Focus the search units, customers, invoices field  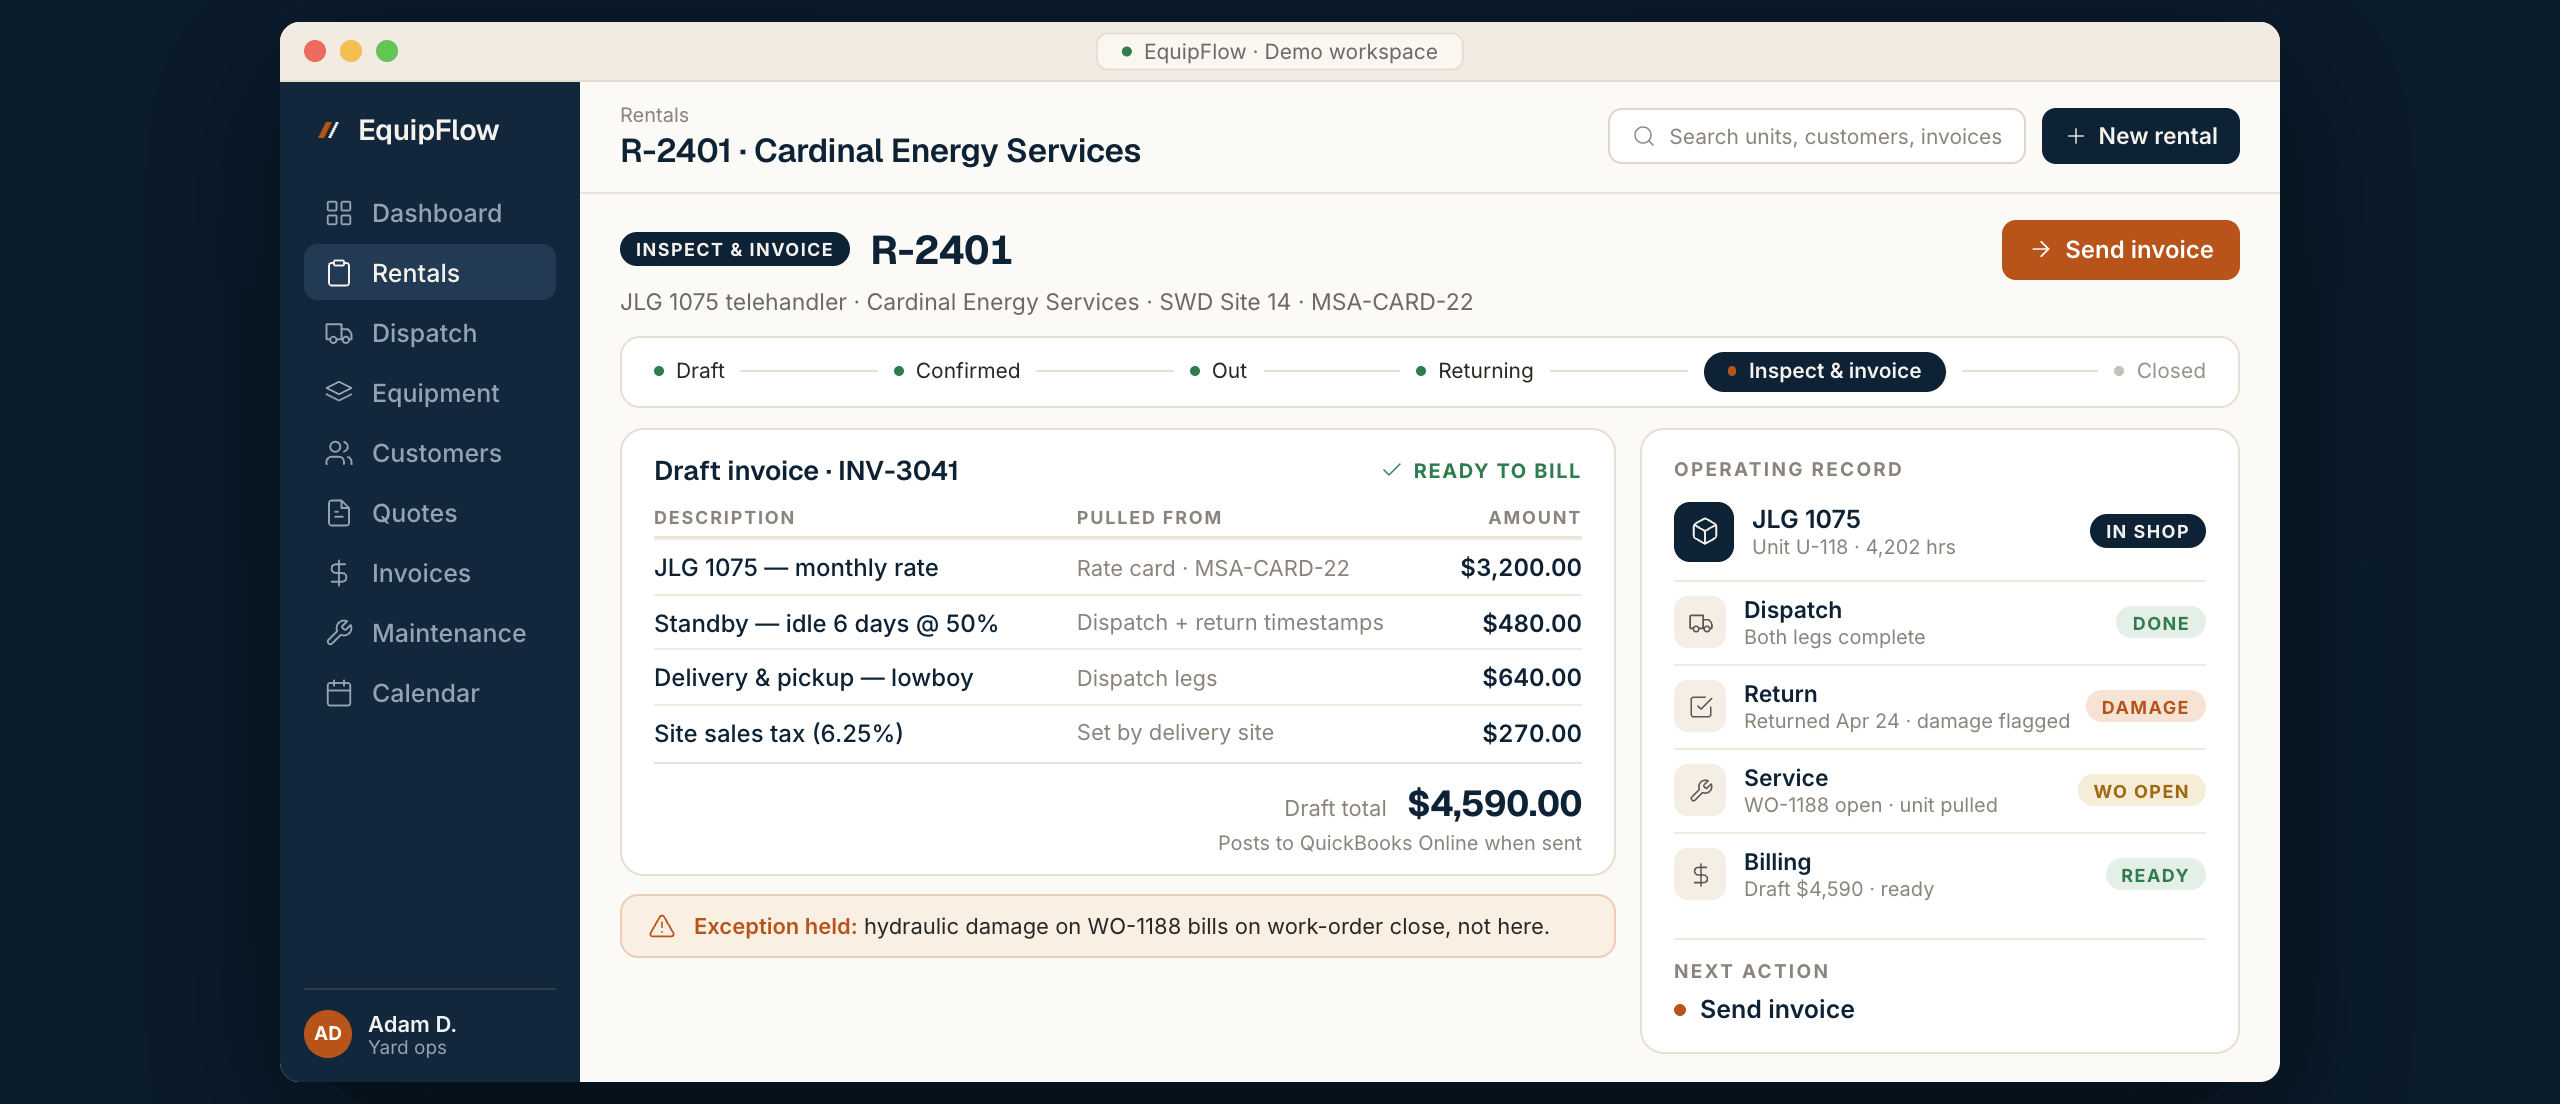pyautogui.click(x=1816, y=136)
